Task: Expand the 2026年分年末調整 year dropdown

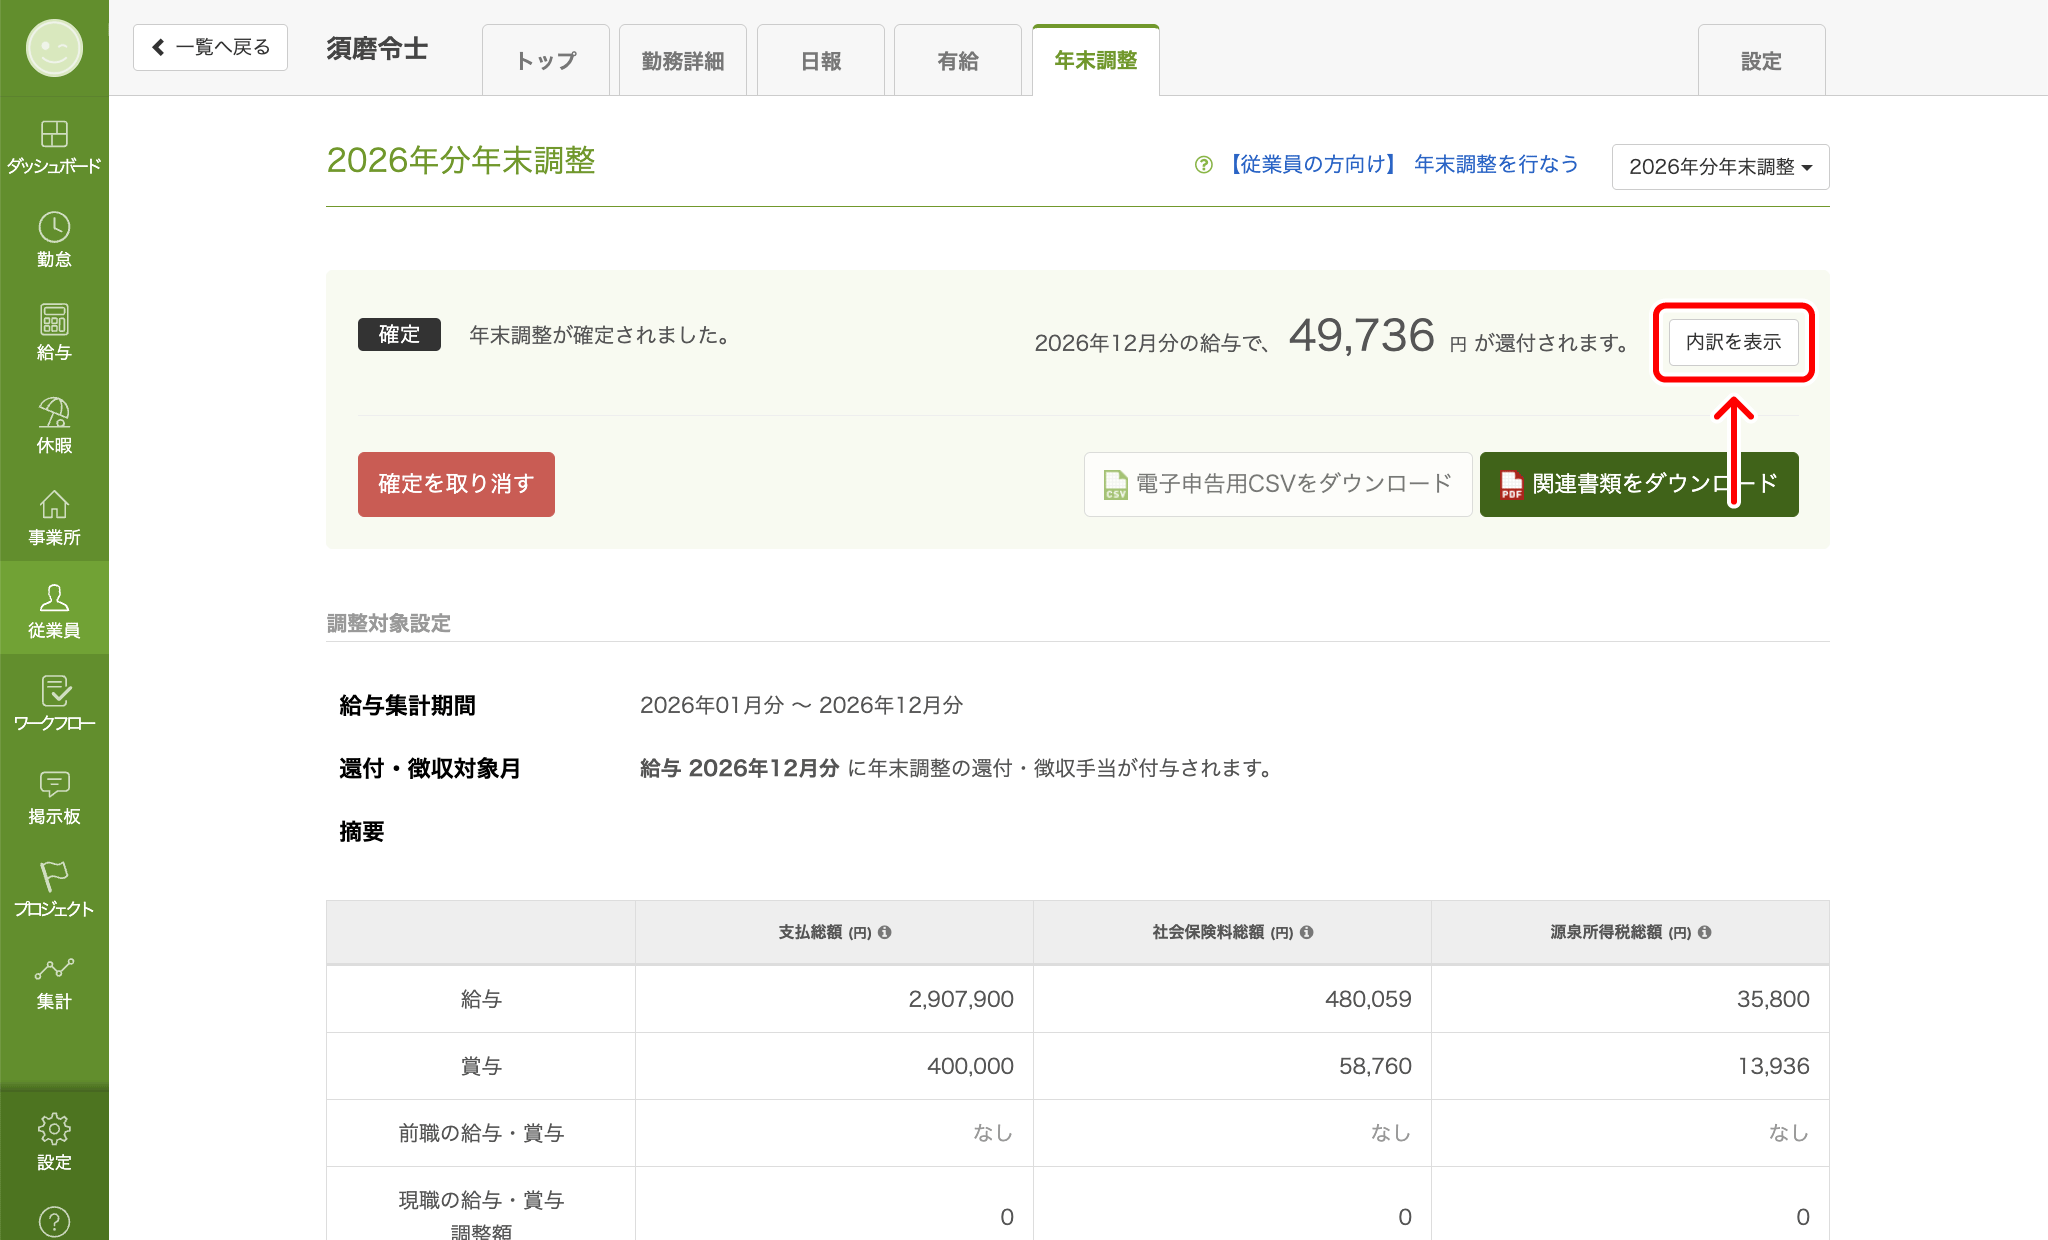Action: (x=1720, y=167)
